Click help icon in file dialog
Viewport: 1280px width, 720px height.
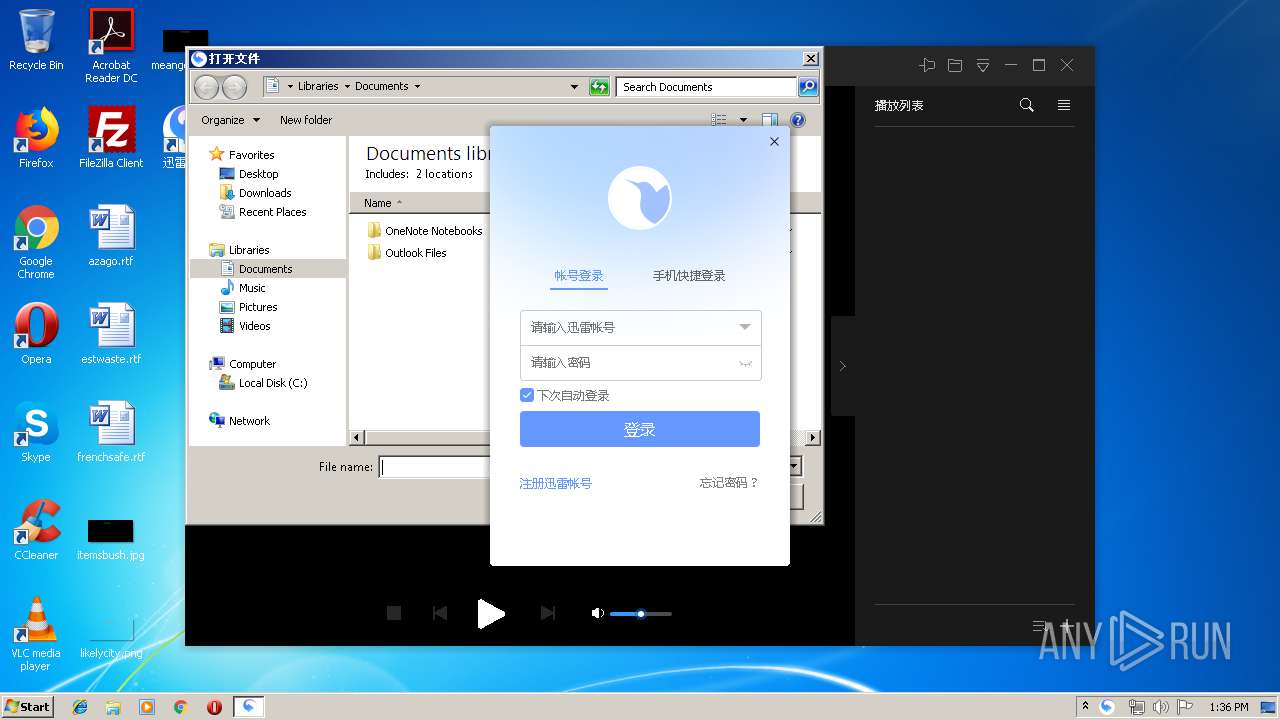pyautogui.click(x=798, y=120)
